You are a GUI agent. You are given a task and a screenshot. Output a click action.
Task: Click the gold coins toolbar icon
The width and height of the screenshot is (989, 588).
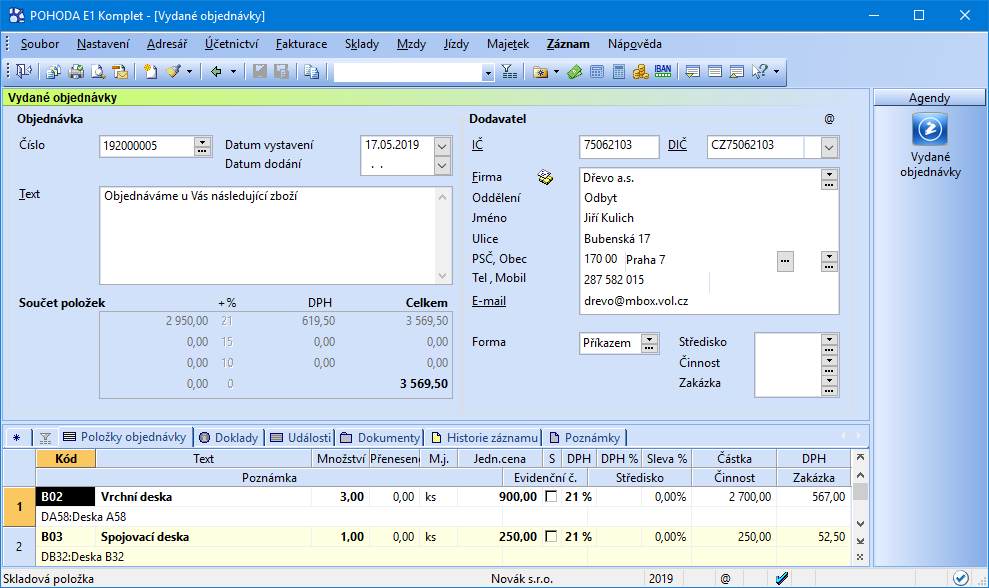641,72
